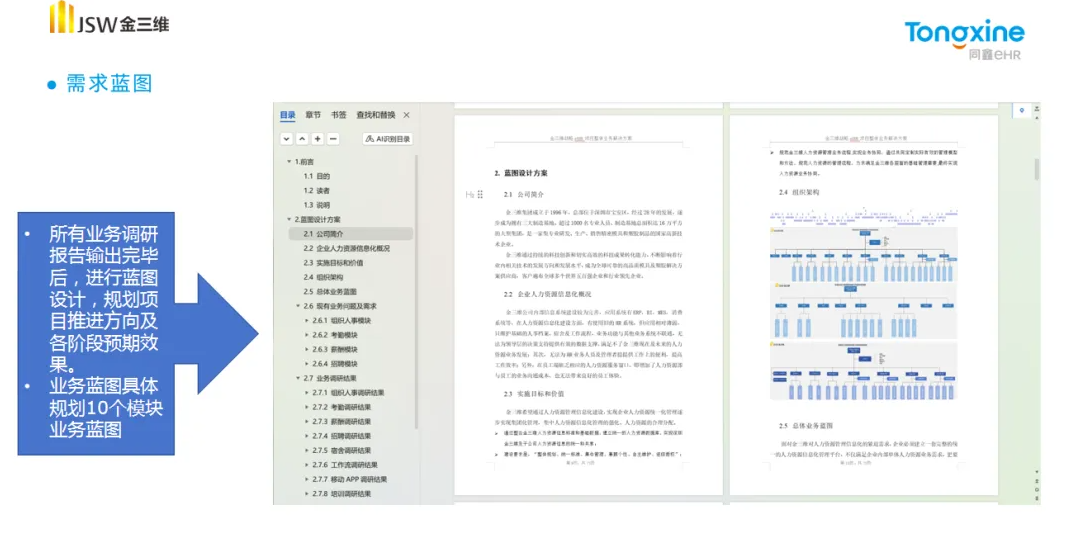Viewport: 1077px width, 540px height.
Task: Open the 书签 tab
Action: (x=339, y=115)
